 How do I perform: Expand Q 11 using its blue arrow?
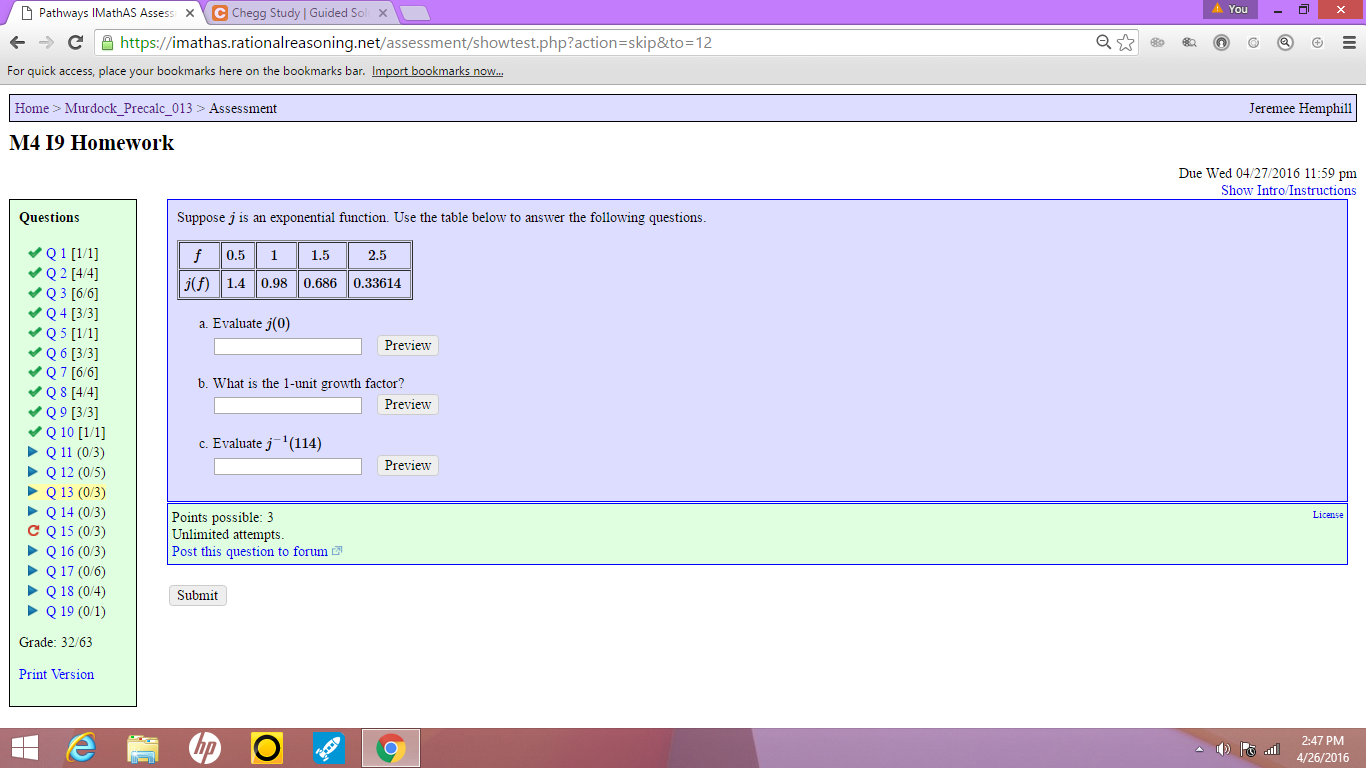tap(33, 452)
